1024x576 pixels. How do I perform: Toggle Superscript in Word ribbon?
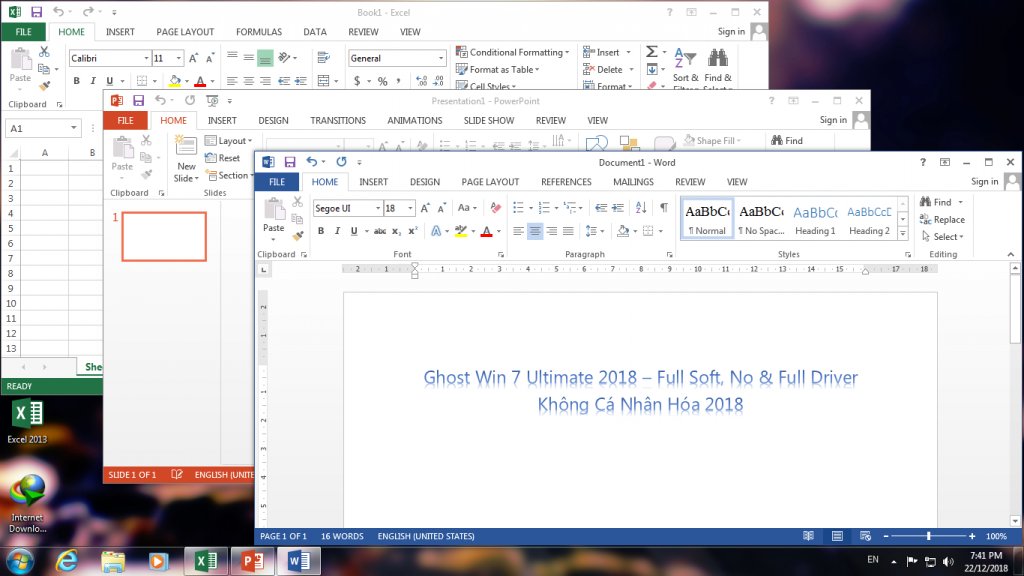413,231
